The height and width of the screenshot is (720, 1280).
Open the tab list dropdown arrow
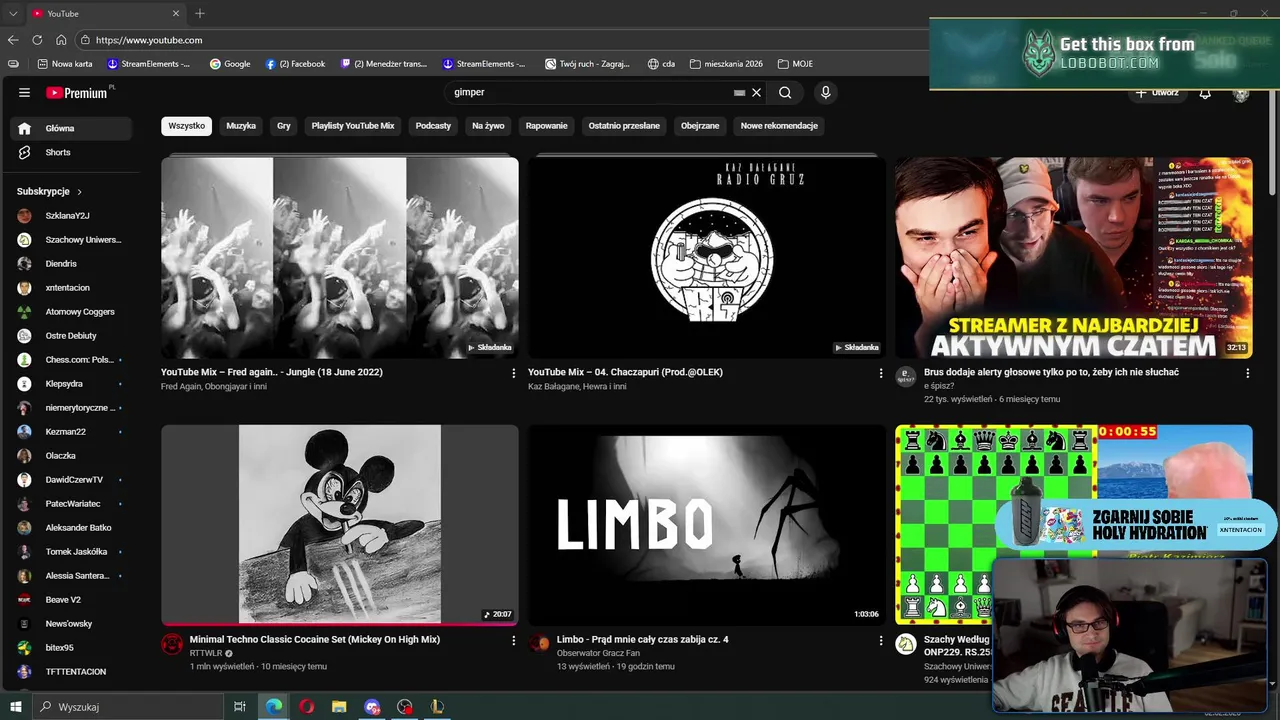(x=13, y=13)
